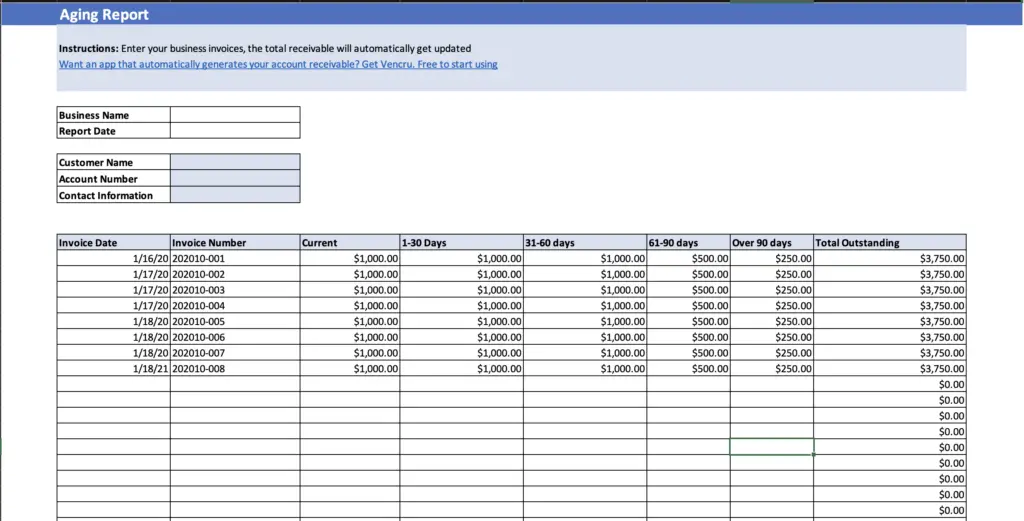Click the empty Report Date value cell

[235, 131]
